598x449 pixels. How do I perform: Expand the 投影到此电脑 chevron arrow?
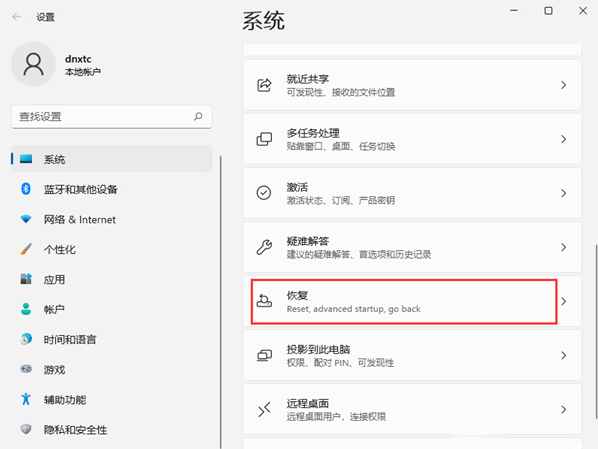pos(564,356)
